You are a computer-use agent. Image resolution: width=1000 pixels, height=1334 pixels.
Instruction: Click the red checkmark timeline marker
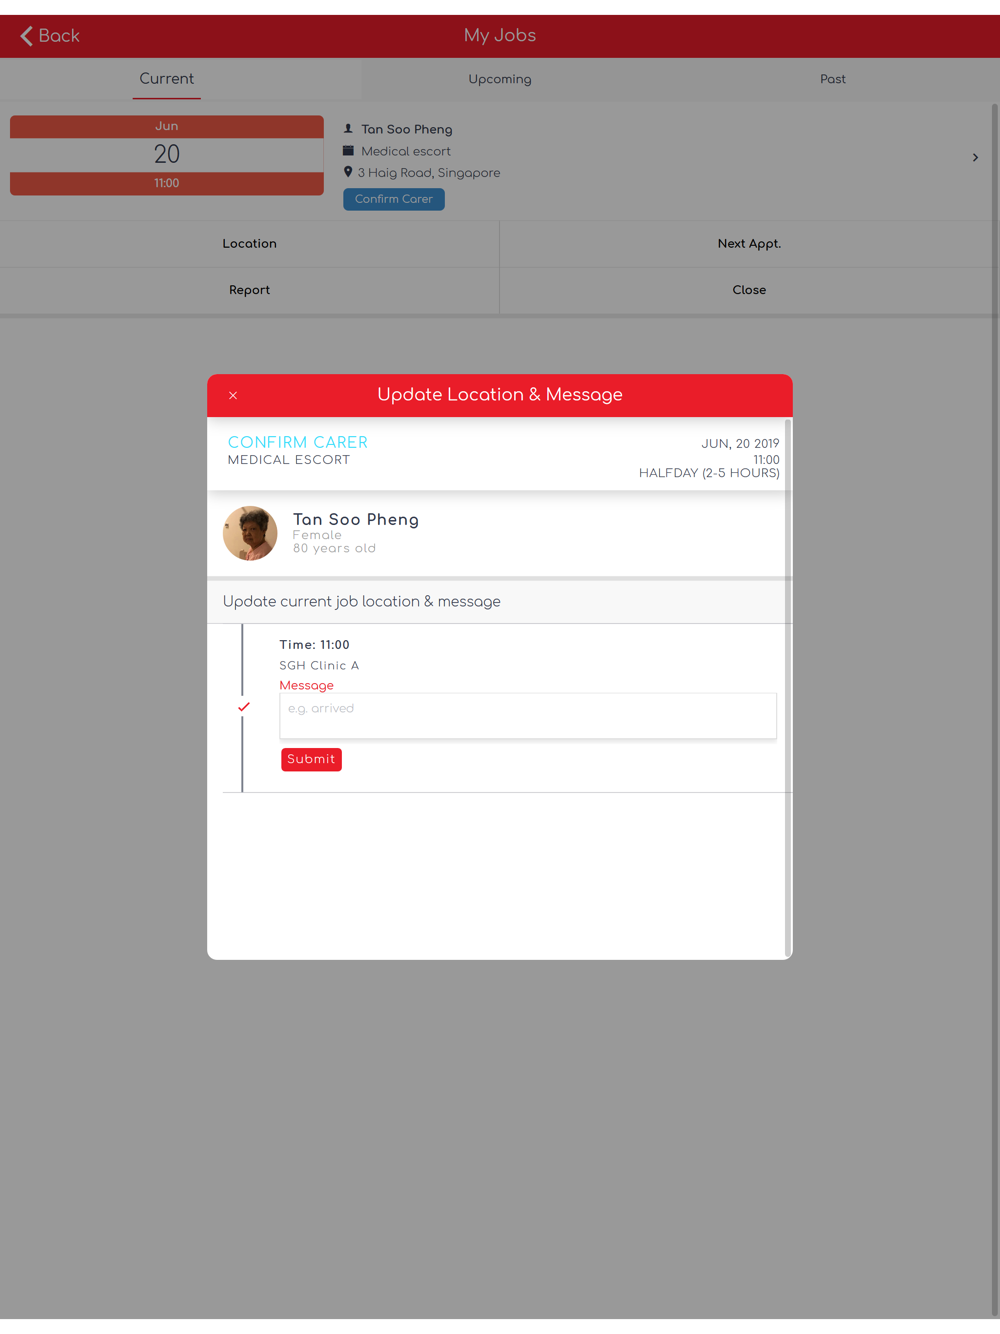243,707
